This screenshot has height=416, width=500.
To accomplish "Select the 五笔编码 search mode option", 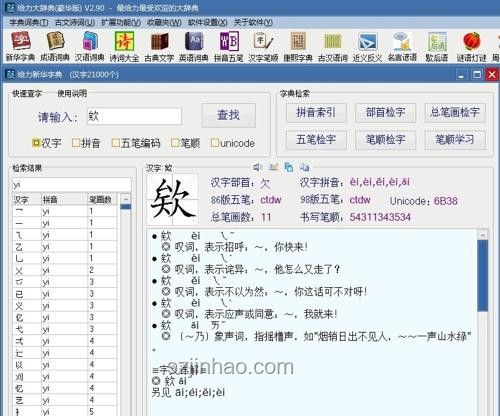I will pyautogui.click(x=136, y=143).
